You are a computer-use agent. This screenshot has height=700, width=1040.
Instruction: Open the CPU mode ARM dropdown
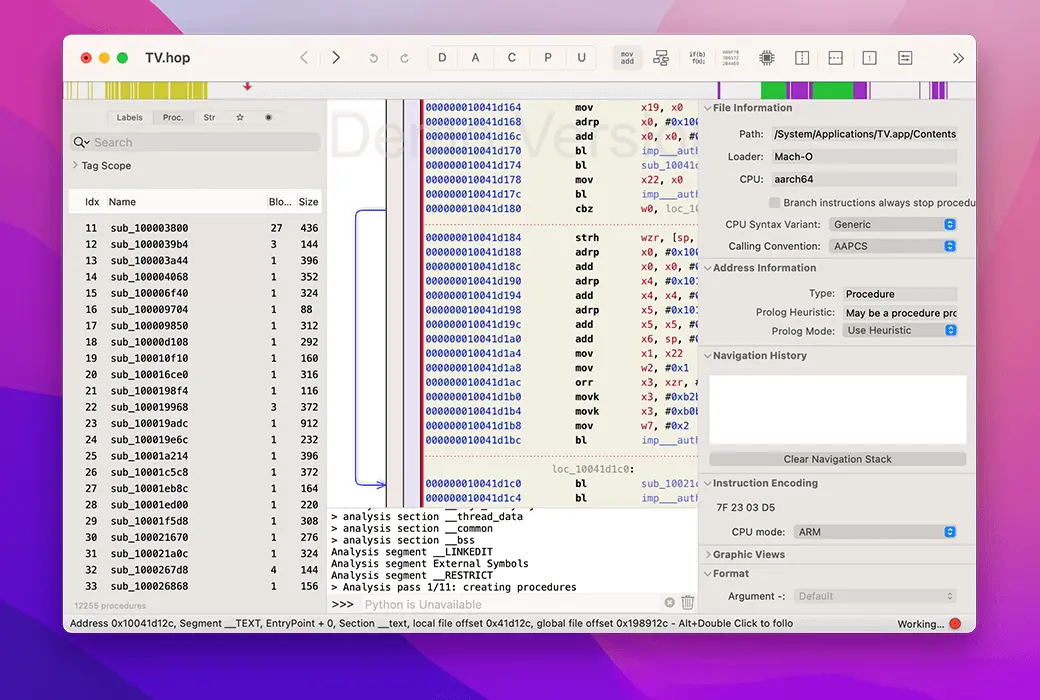click(875, 532)
